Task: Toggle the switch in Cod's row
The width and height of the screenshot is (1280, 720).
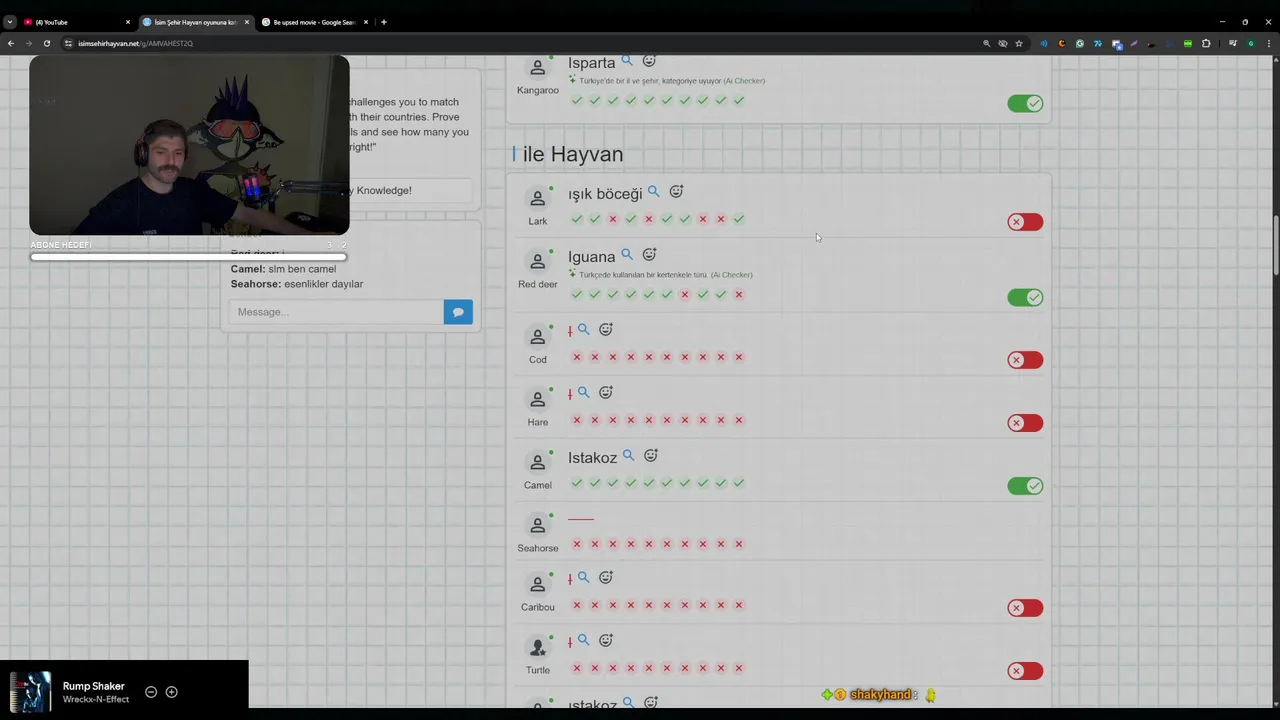Action: pyautogui.click(x=1025, y=360)
